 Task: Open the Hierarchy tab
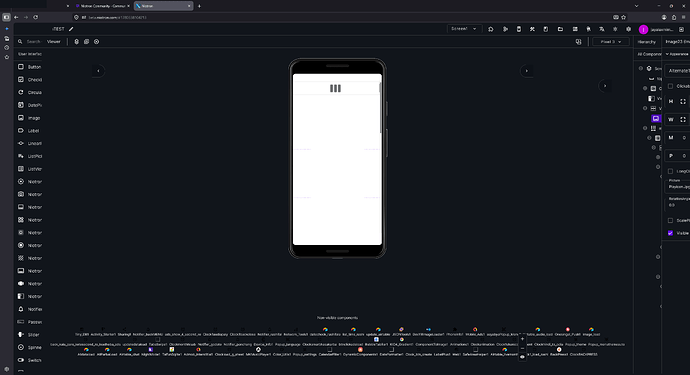click(x=646, y=42)
